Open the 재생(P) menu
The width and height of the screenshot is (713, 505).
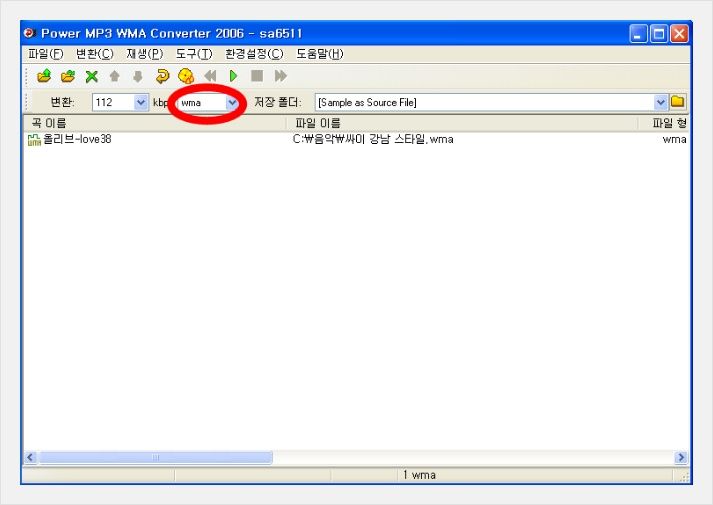pyautogui.click(x=145, y=54)
